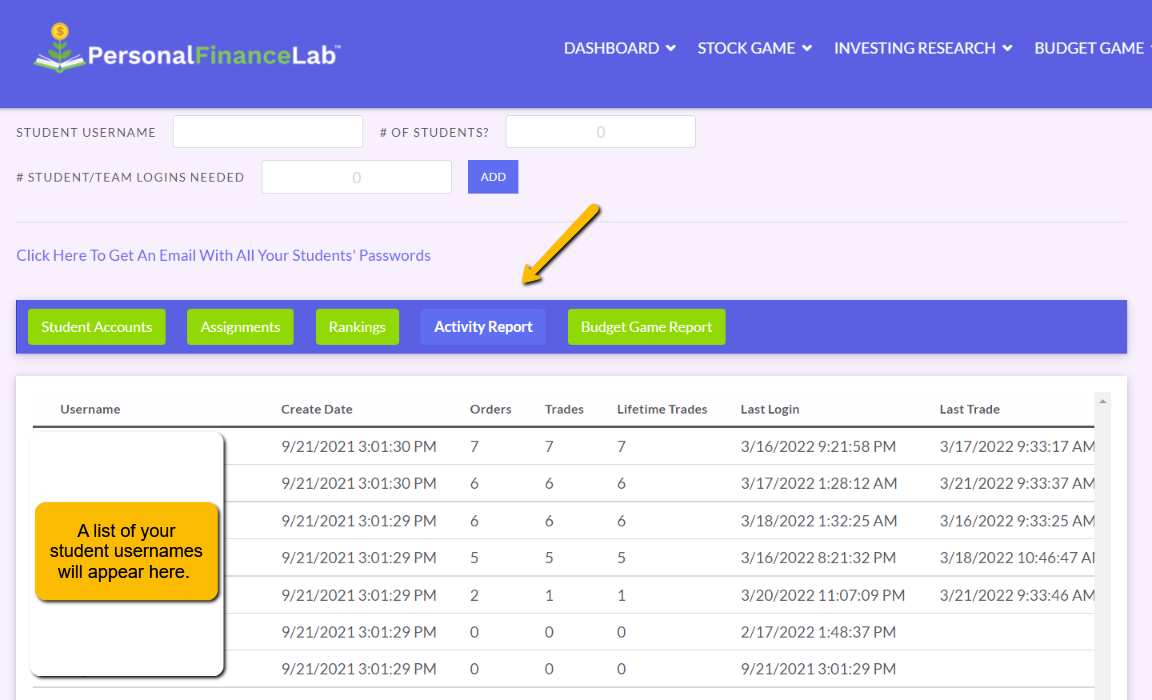Viewport: 1152px width, 700px height.
Task: Click last trade 3/21/2022 9:33:37 AM
Action: pyautogui.click(x=1017, y=483)
